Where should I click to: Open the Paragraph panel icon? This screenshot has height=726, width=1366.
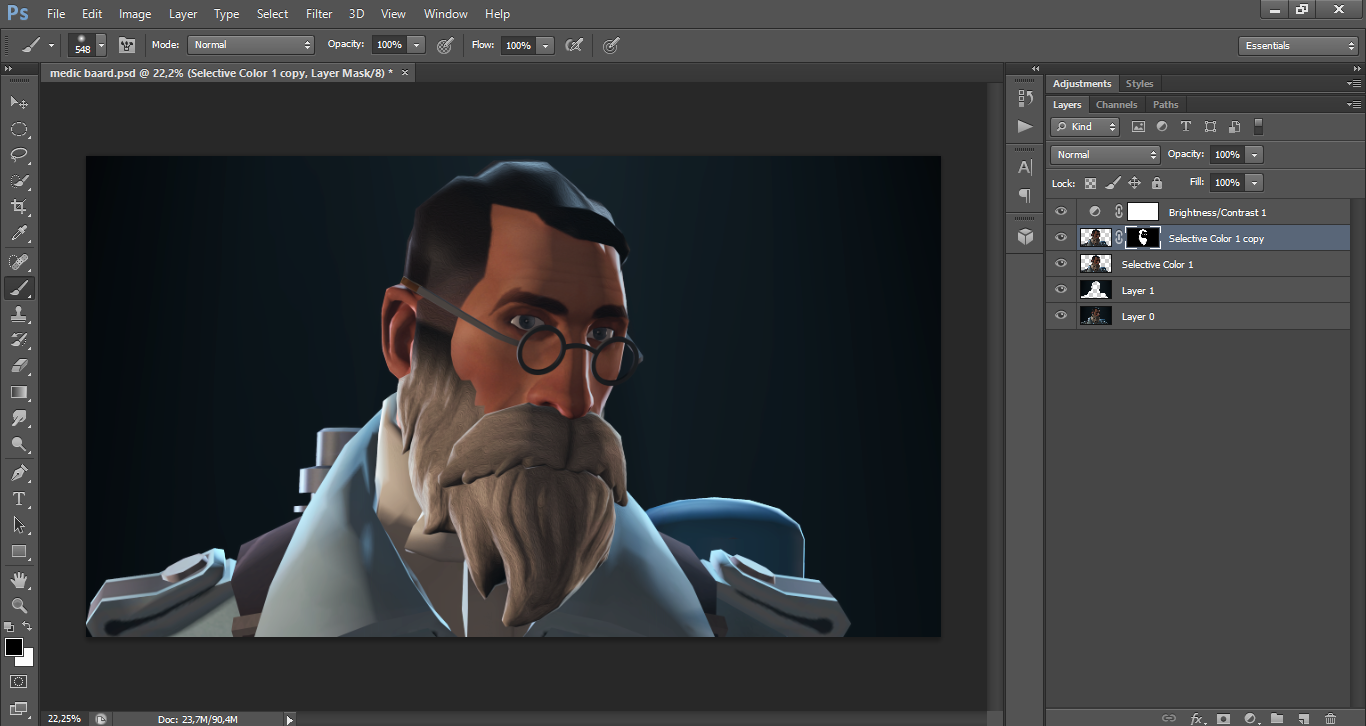click(x=1025, y=195)
